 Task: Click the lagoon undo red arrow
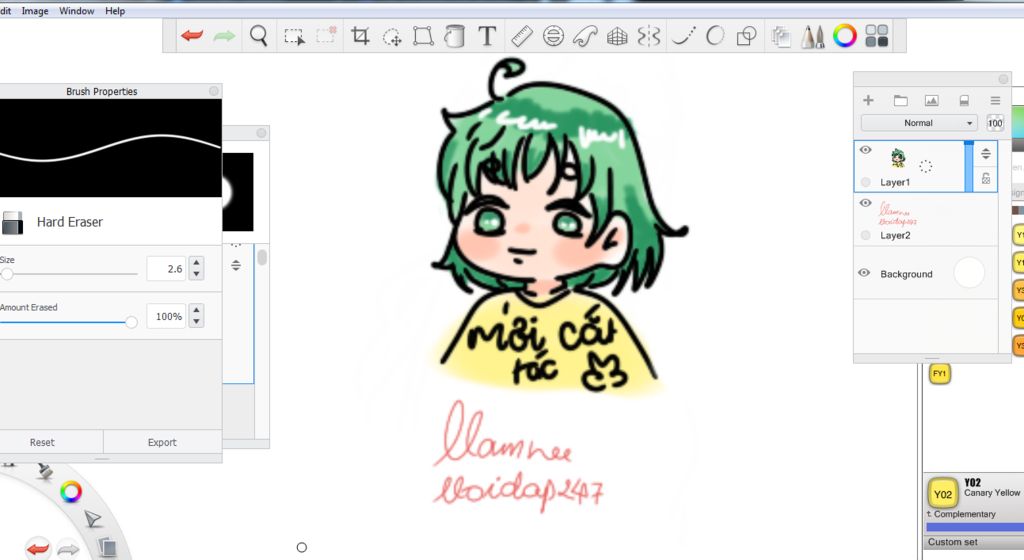click(x=38, y=549)
